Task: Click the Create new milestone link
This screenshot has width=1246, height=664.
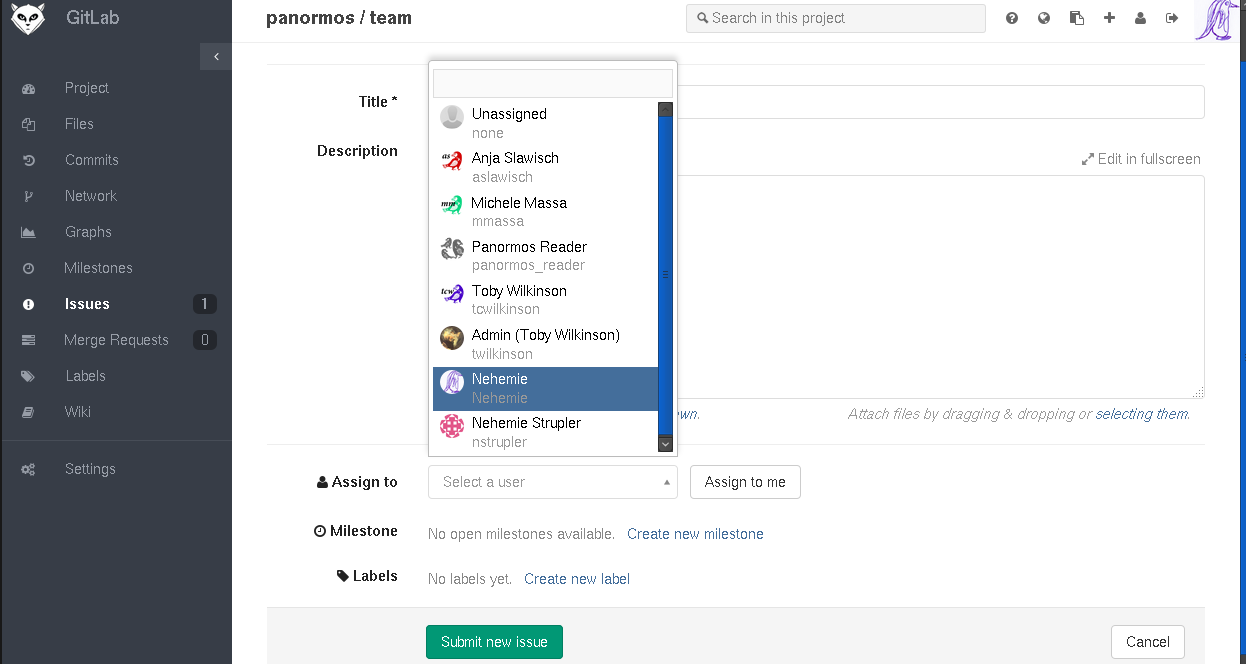Action: (x=695, y=534)
